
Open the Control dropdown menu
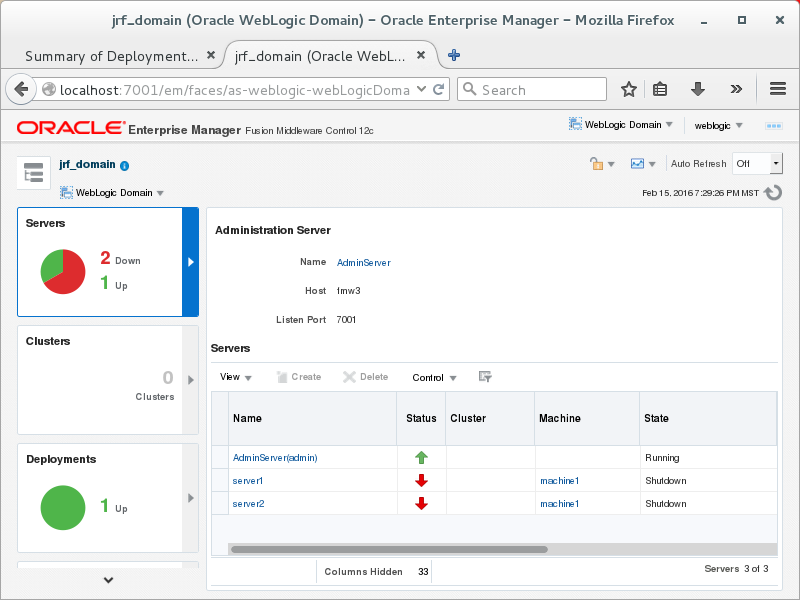click(x=434, y=378)
